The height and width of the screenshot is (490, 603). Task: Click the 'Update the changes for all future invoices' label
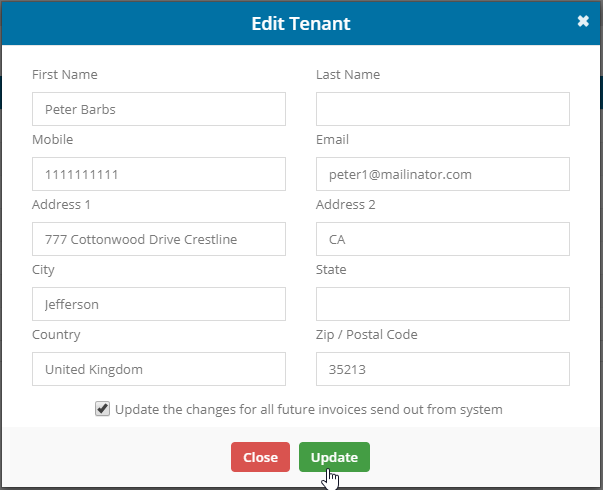coord(308,409)
